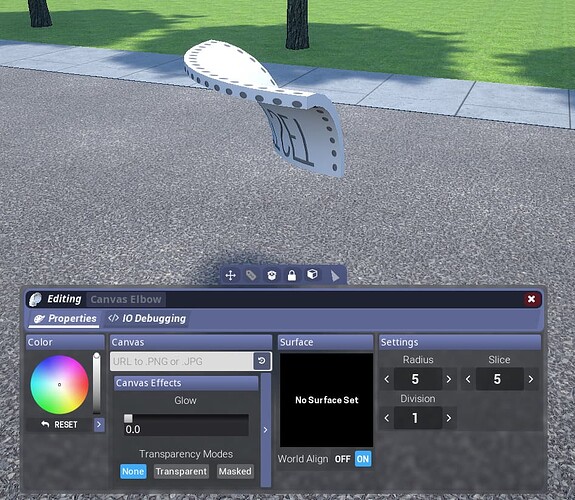This screenshot has width=575, height=500.
Task: Reload the canvas URL with refresh icon
Action: click(x=262, y=361)
